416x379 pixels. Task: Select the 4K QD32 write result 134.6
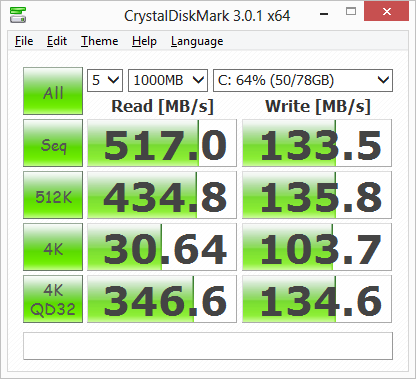317,299
